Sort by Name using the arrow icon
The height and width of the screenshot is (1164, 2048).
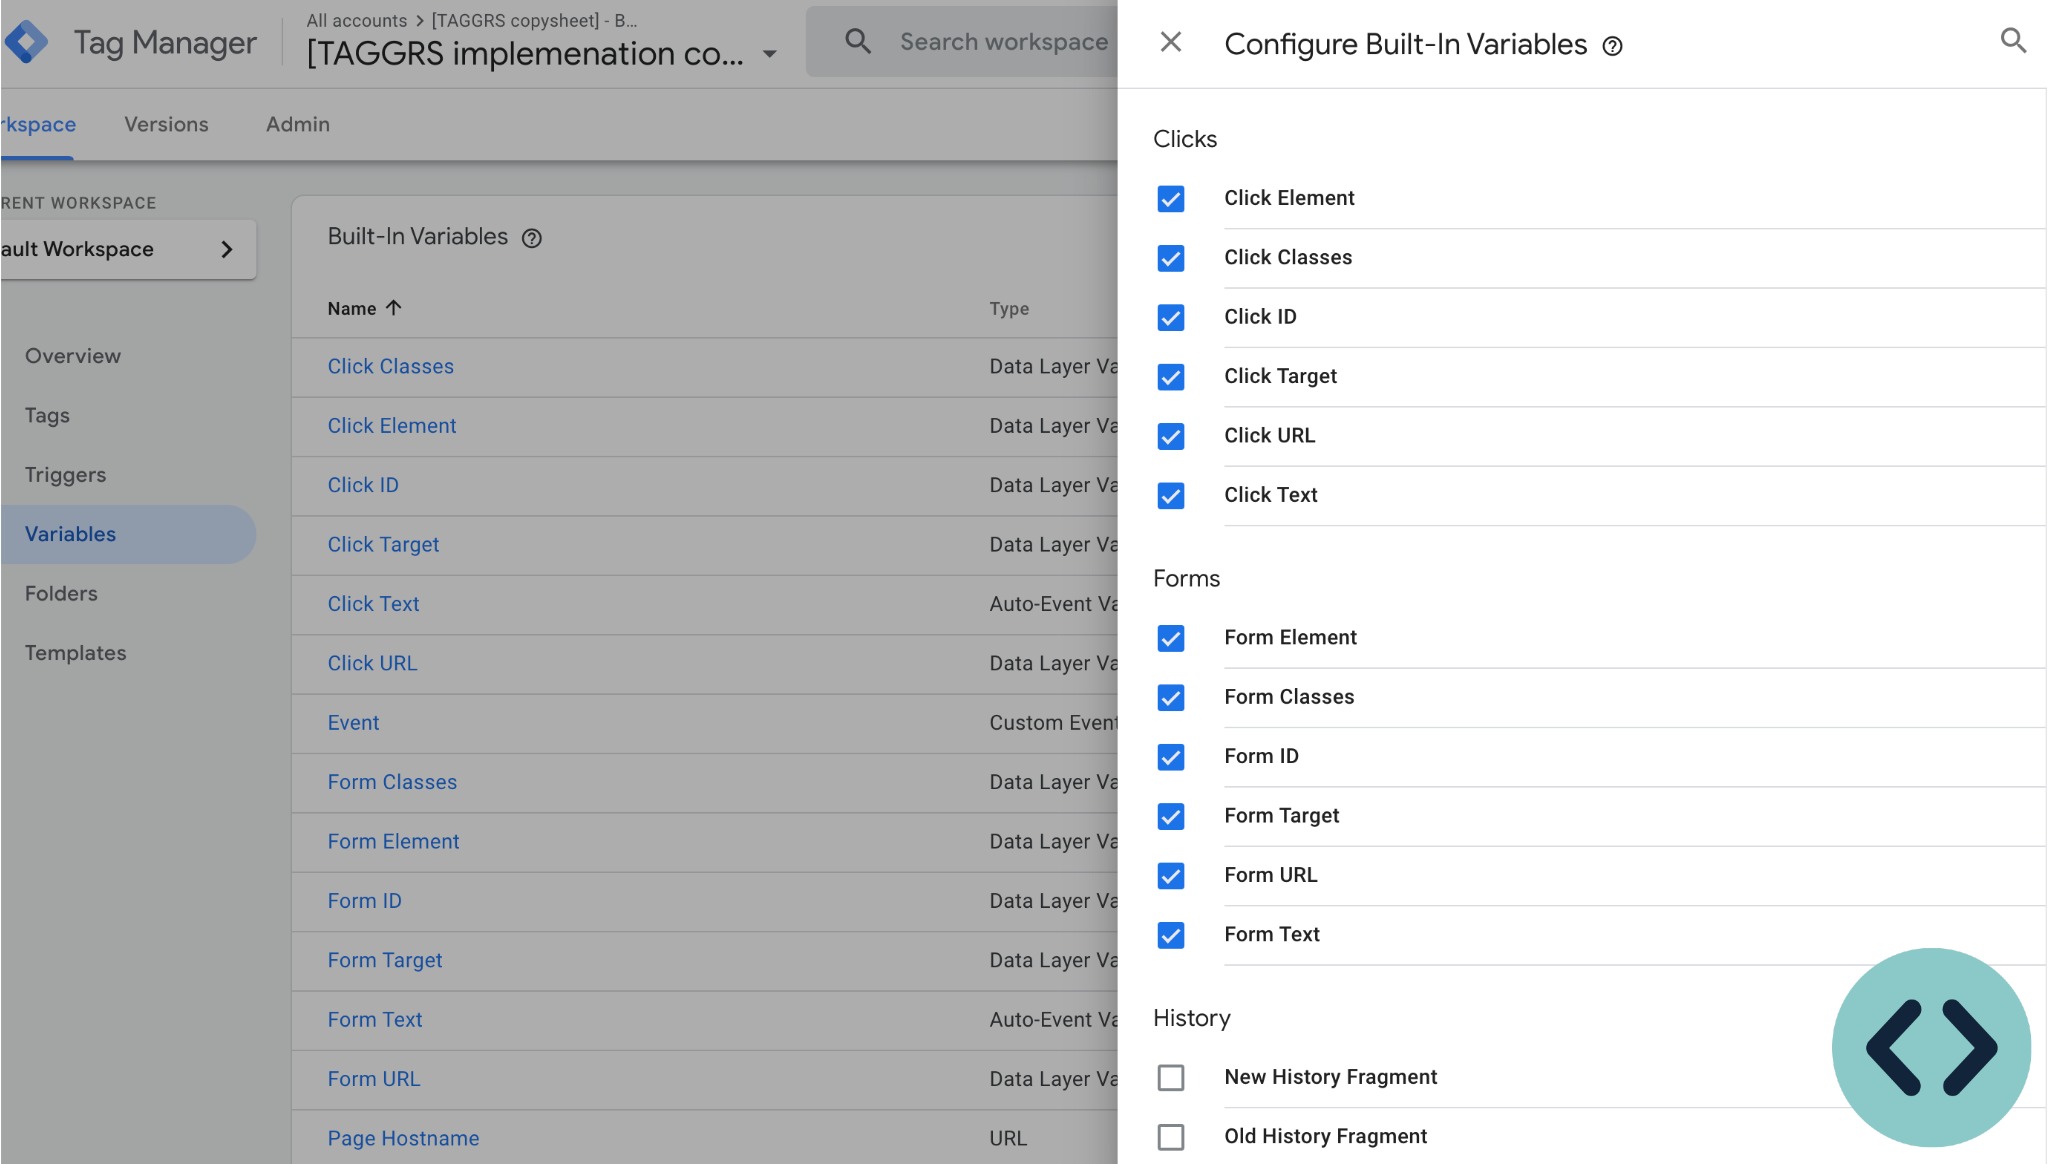(x=394, y=308)
